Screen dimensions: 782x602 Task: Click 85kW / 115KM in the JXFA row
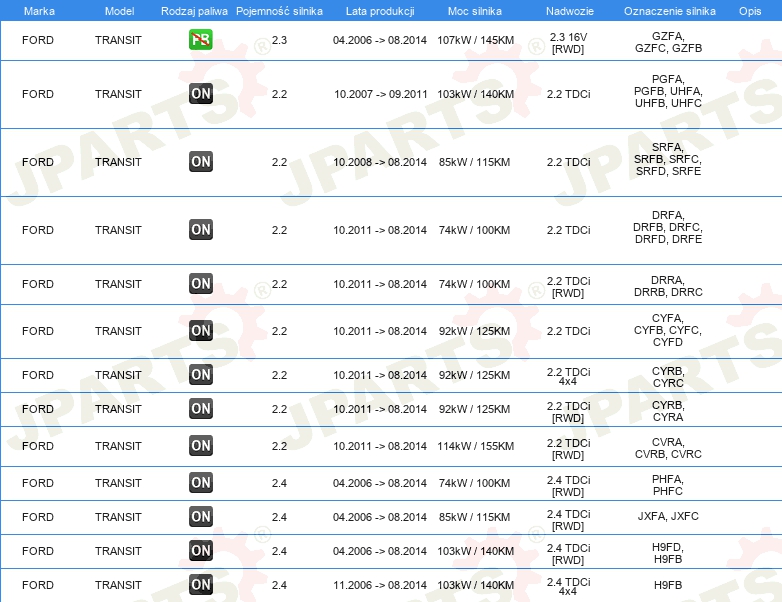[474, 517]
